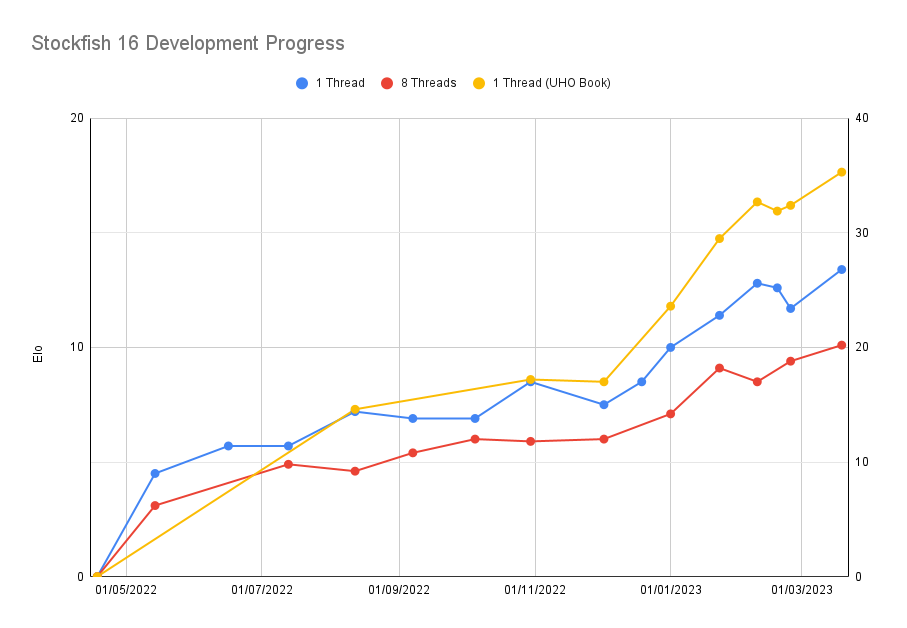Click the red legend marker for 8 Threads
The height and width of the screenshot is (628, 907).
[x=387, y=83]
